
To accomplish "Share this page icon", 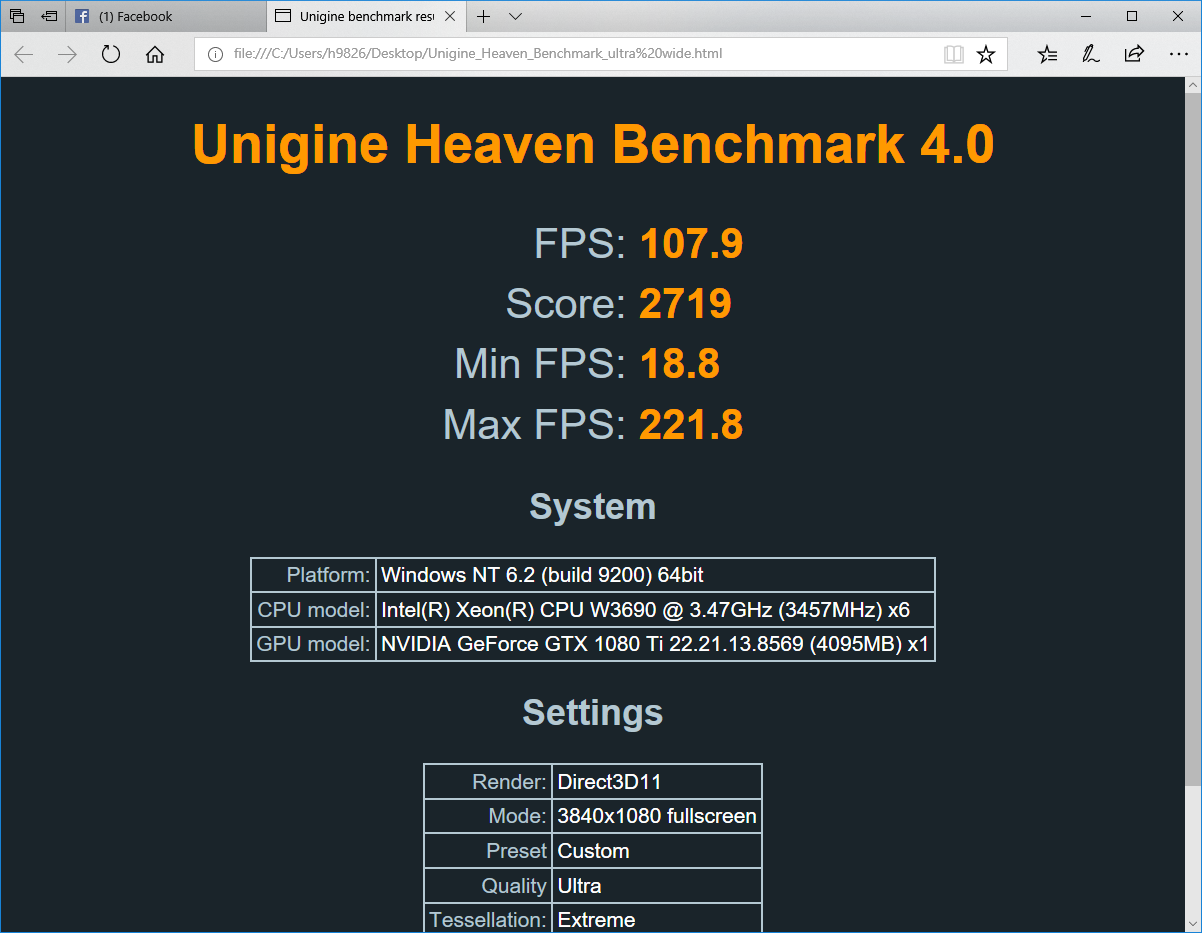I will click(1134, 54).
